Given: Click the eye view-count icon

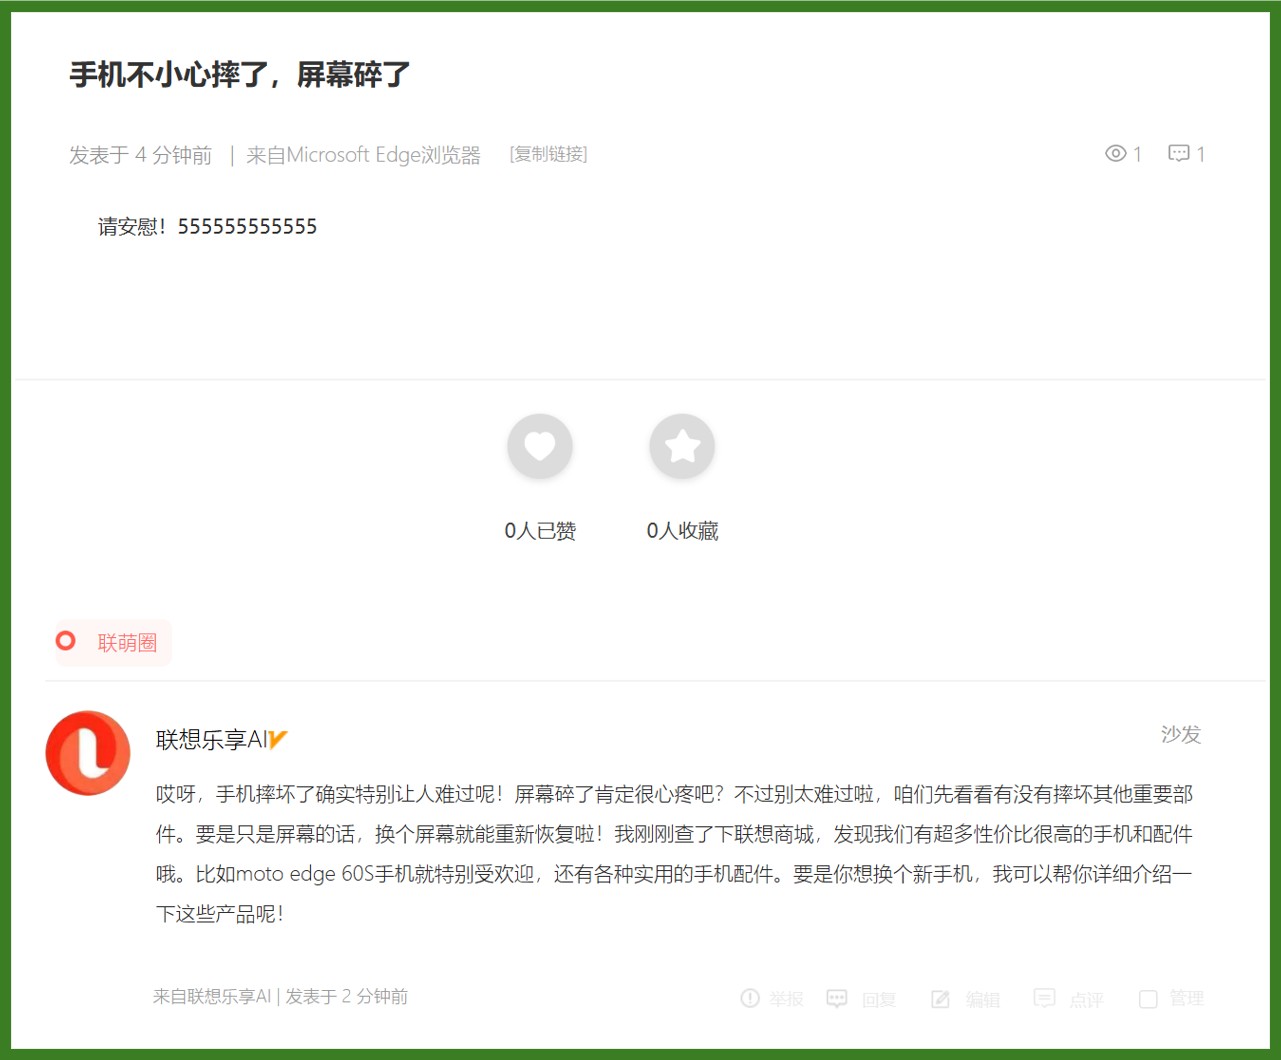Looking at the screenshot, I should click(x=1115, y=154).
